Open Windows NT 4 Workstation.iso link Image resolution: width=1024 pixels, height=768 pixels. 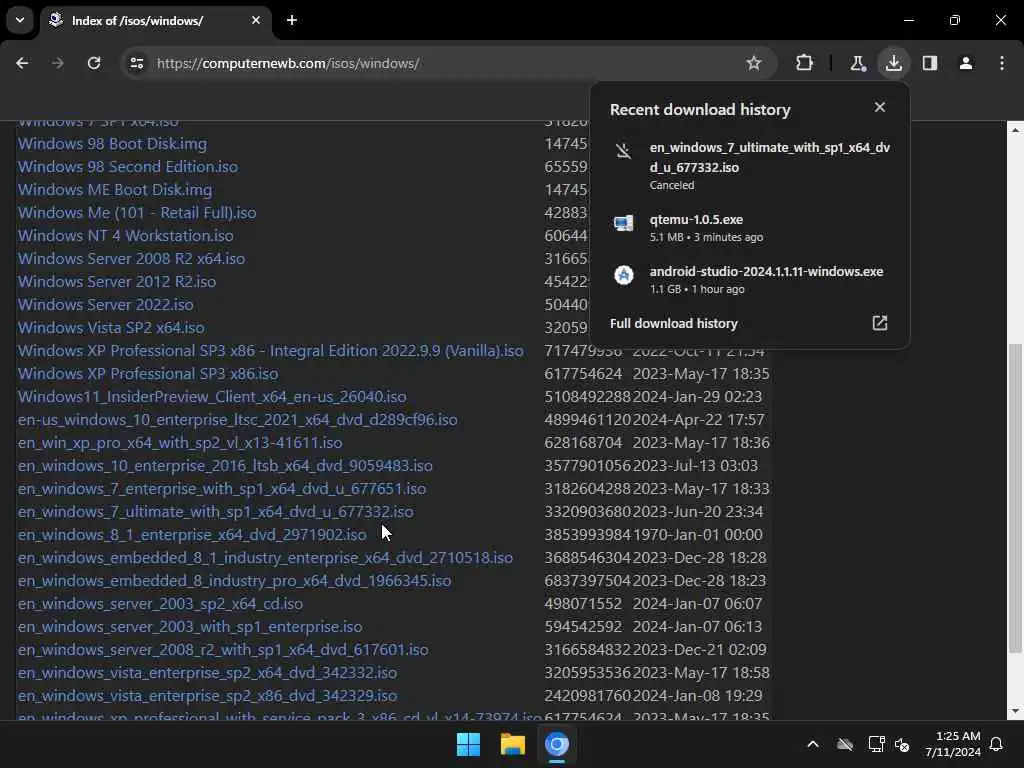[x=125, y=236]
